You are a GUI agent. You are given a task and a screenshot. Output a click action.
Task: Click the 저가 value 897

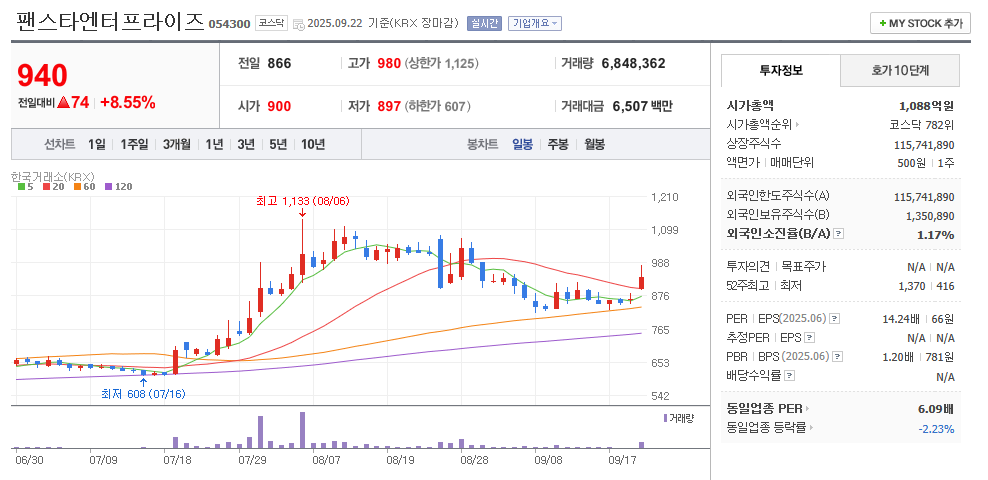(389, 106)
